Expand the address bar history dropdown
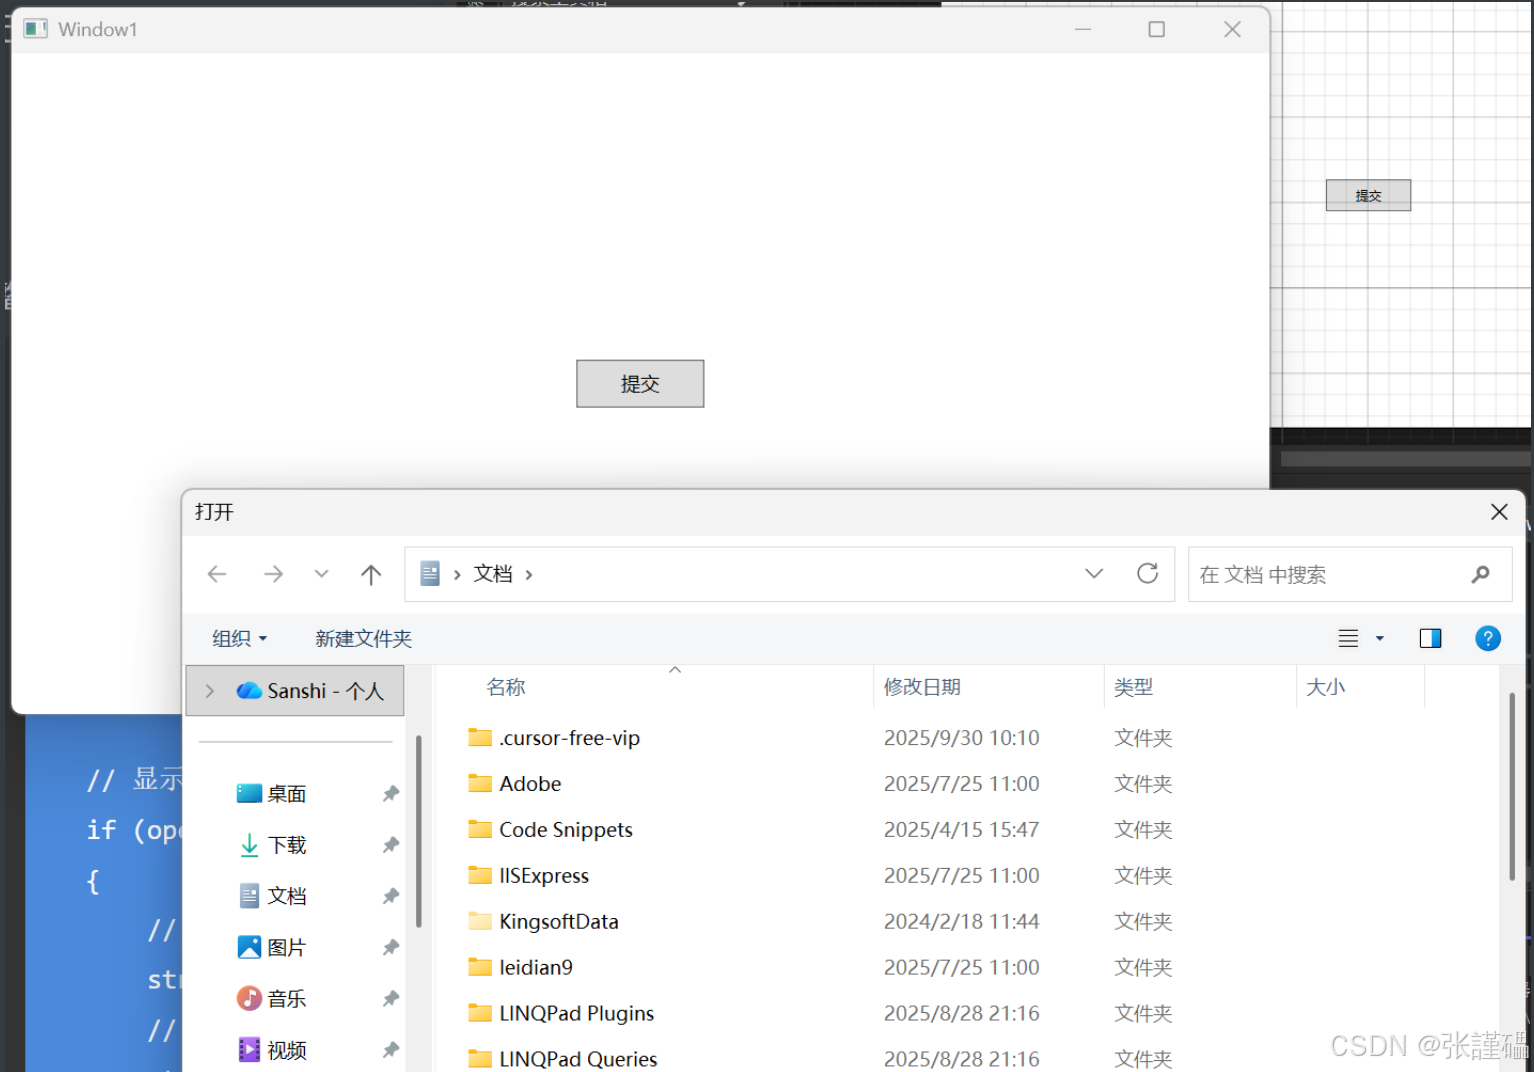The width and height of the screenshot is (1534, 1072). 1094,574
